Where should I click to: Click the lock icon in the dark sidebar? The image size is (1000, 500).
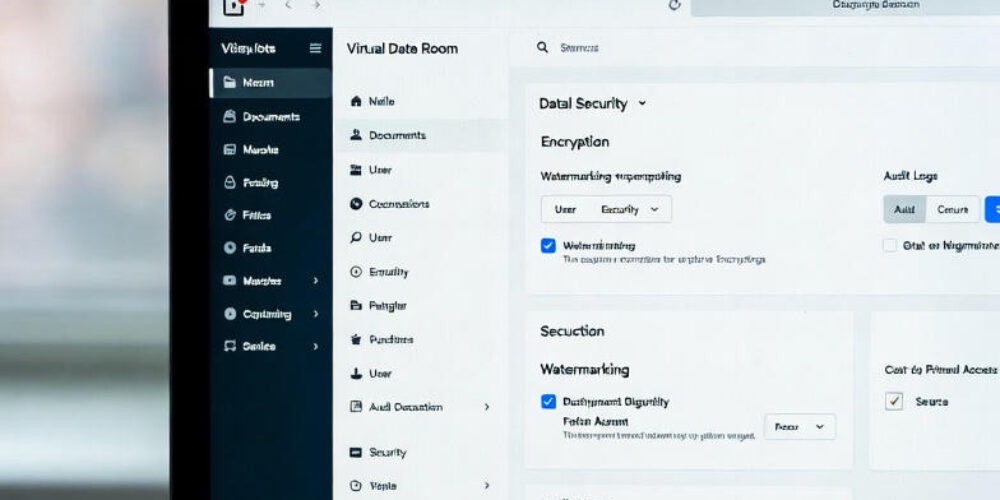(x=230, y=182)
